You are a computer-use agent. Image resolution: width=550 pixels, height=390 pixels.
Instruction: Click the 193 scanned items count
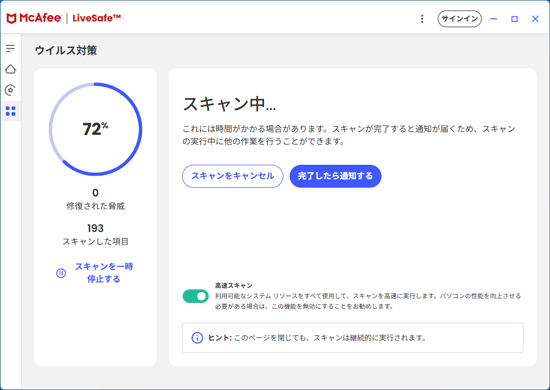(95, 228)
